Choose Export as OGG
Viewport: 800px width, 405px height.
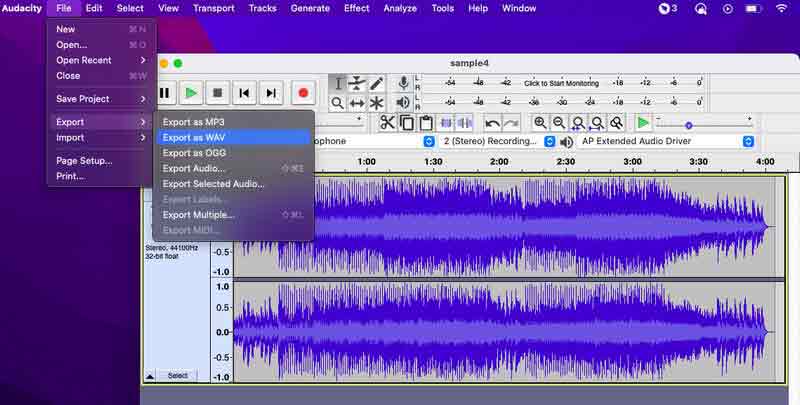pos(233,153)
